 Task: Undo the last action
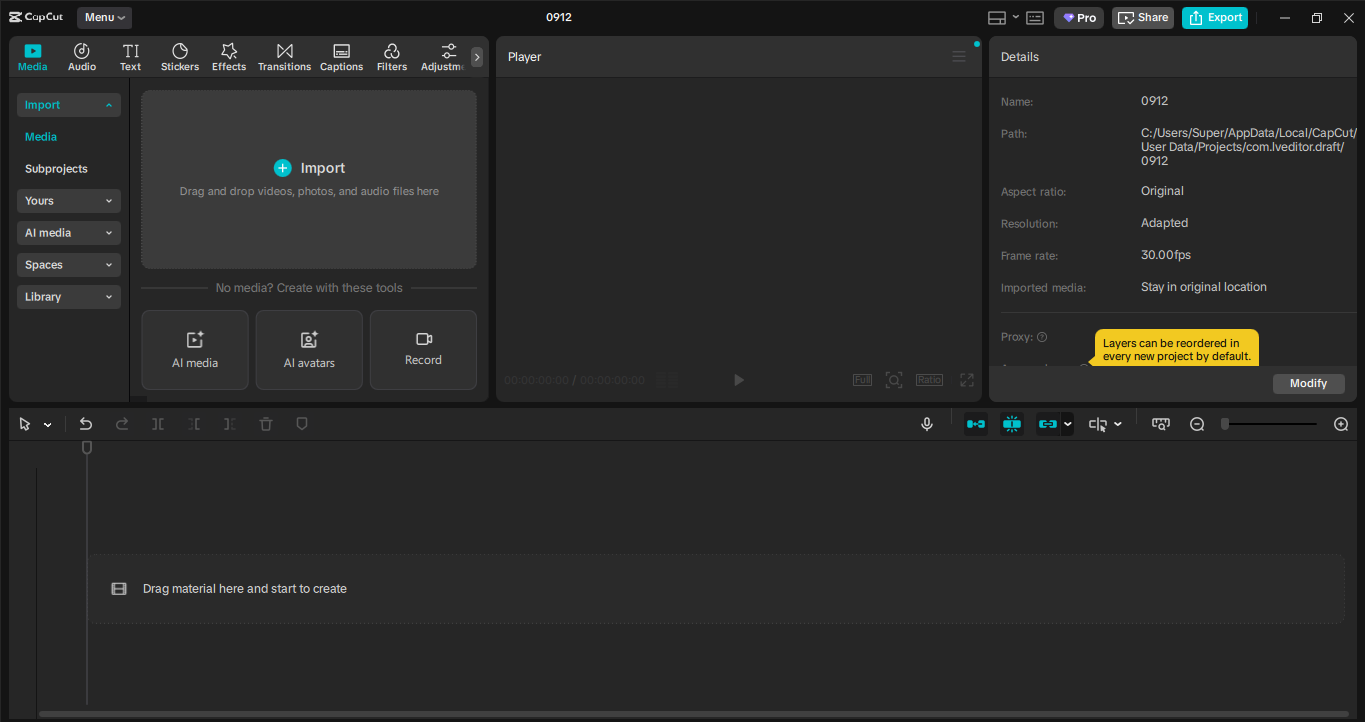click(86, 423)
